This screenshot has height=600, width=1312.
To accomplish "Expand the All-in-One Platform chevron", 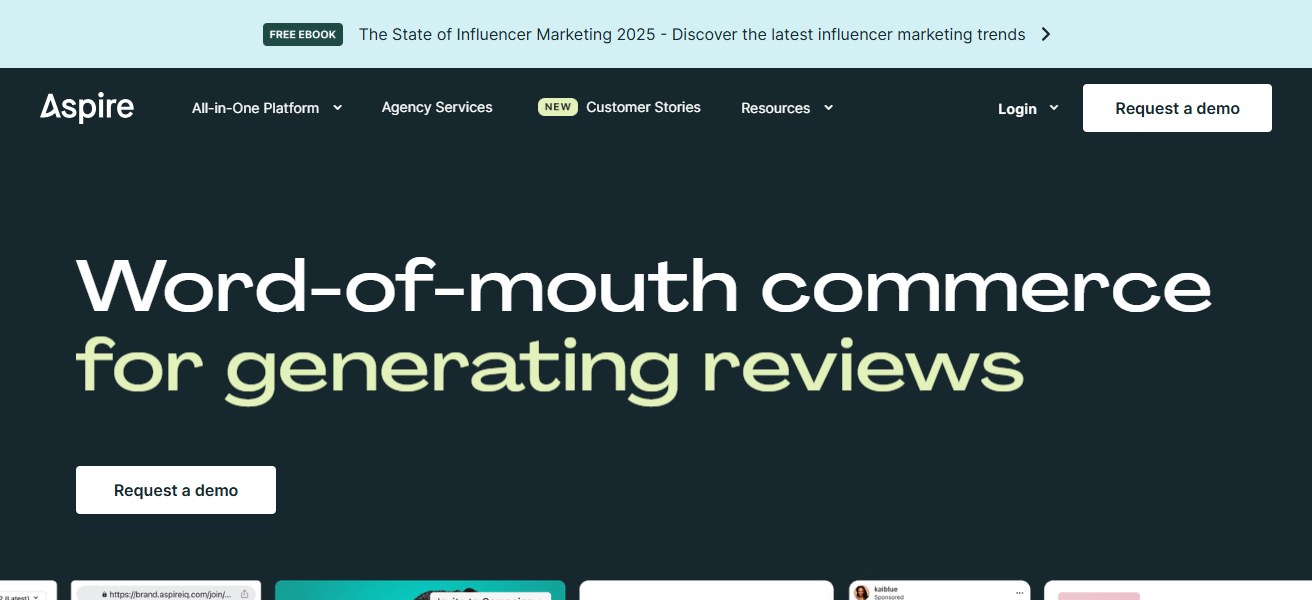I will click(x=337, y=107).
